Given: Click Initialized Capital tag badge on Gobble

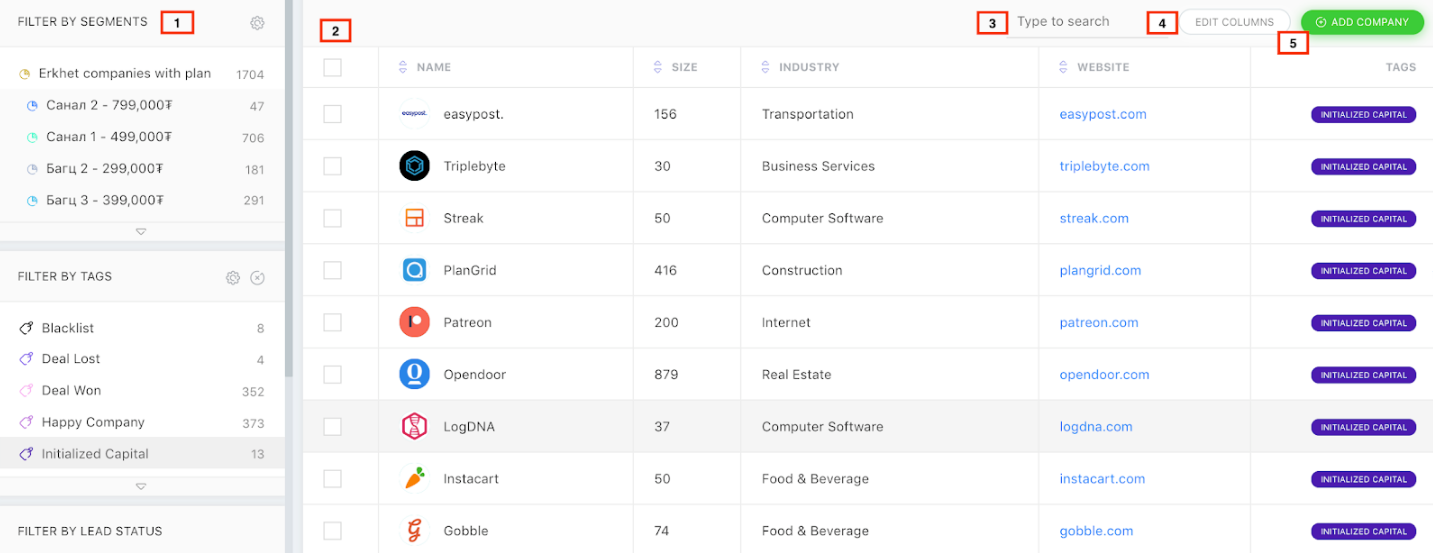Looking at the screenshot, I should (1363, 531).
